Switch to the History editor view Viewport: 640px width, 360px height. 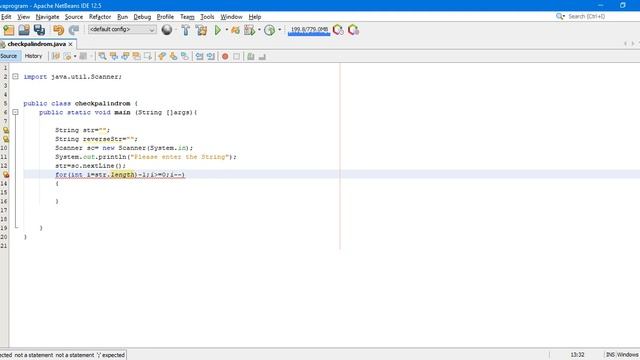(x=33, y=56)
